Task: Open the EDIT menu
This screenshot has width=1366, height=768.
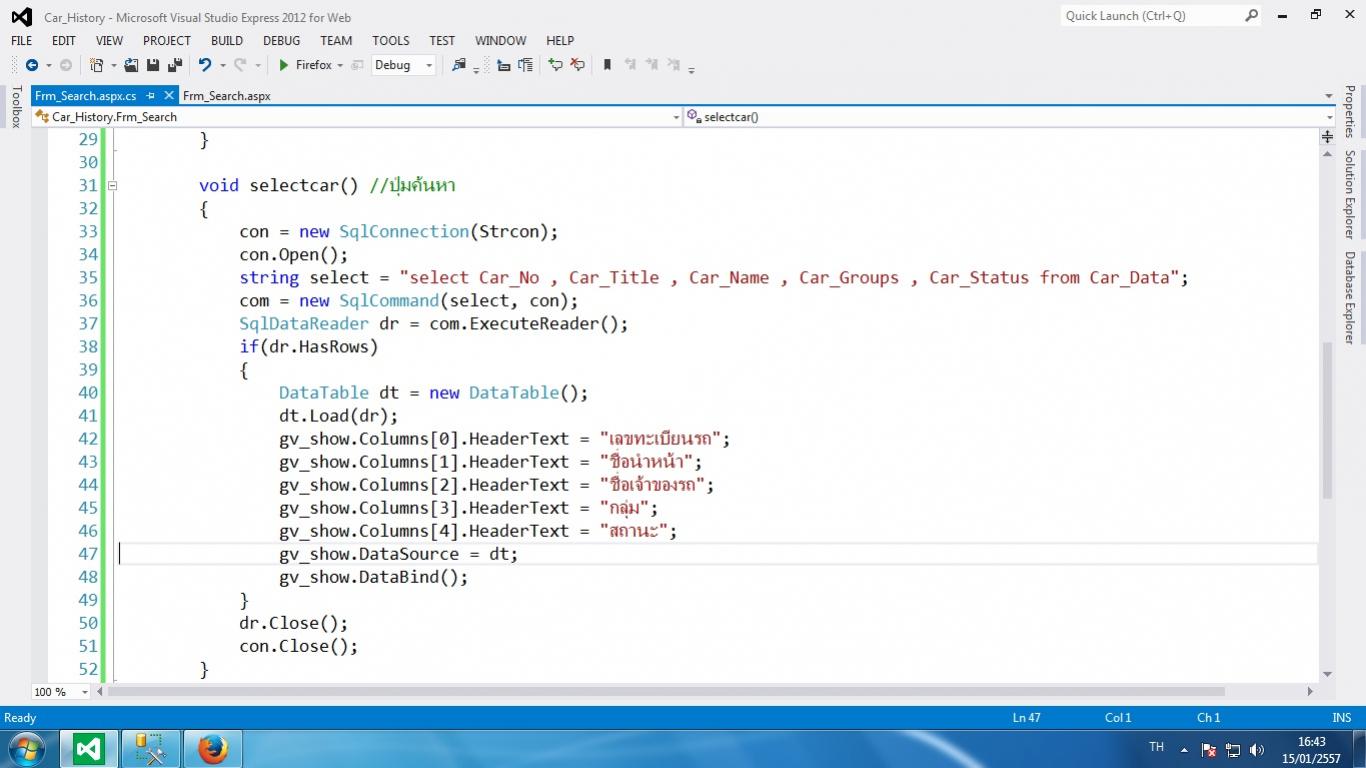Action: (64, 41)
